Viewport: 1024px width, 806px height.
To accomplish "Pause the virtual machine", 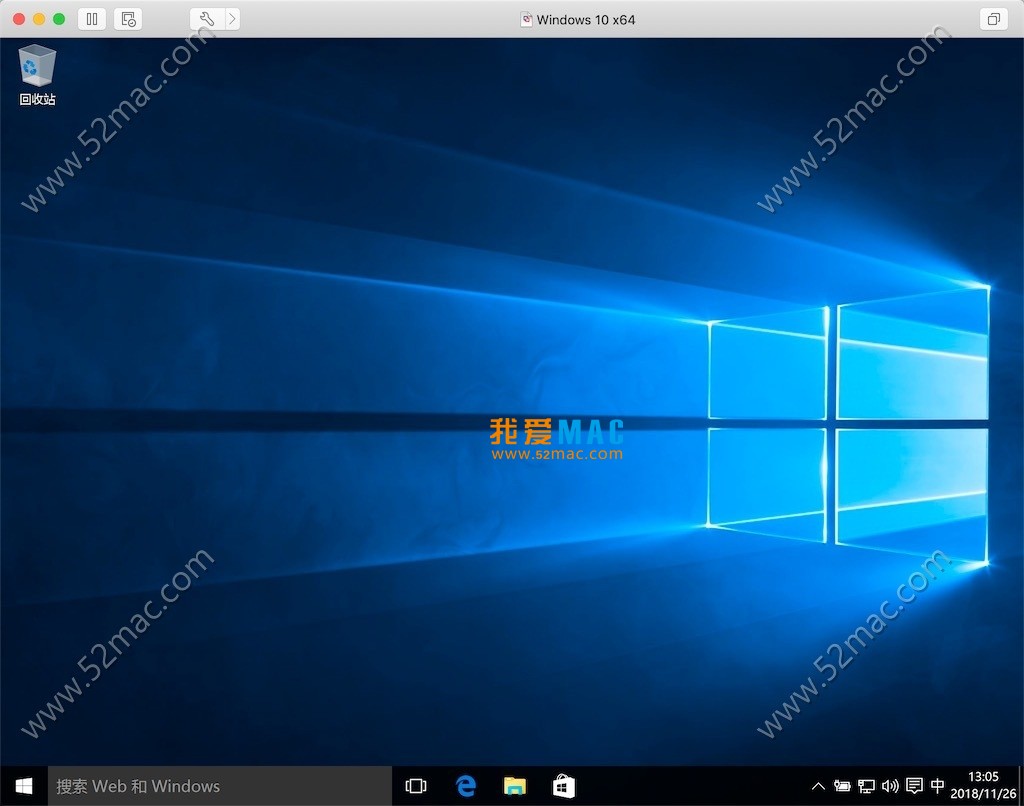I will [x=92, y=19].
